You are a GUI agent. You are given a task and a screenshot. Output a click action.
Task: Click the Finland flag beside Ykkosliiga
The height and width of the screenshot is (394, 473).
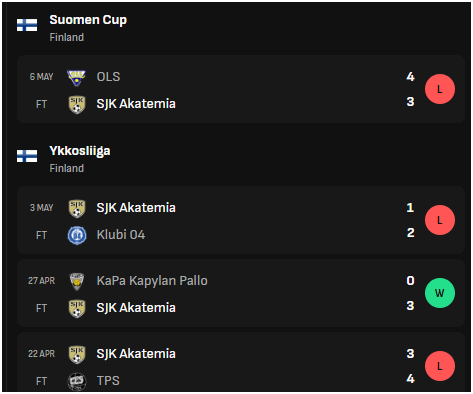[x=27, y=156]
